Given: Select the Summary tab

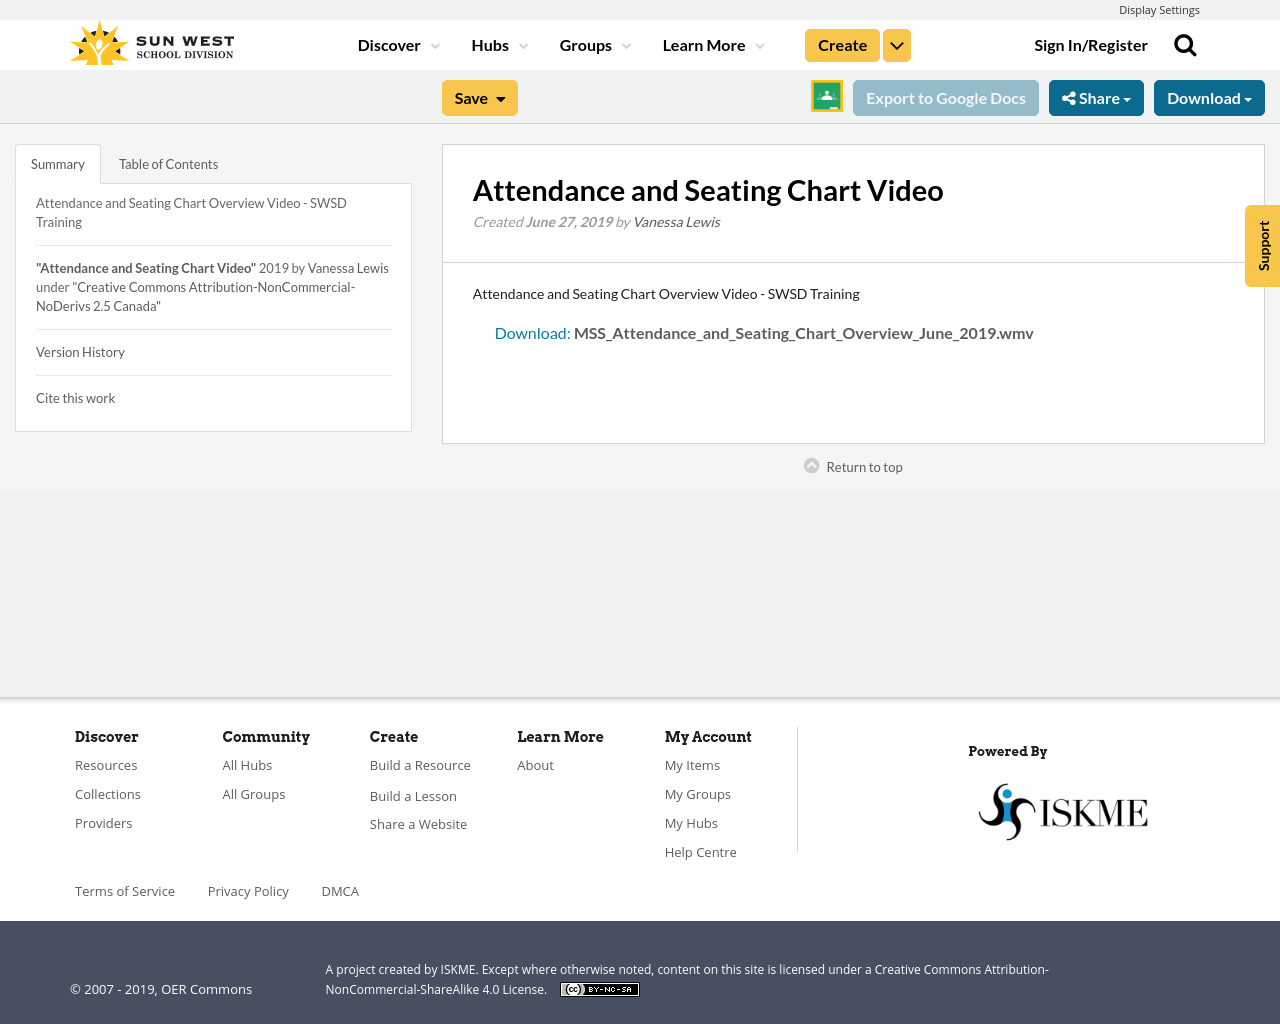Looking at the screenshot, I should coord(58,164).
